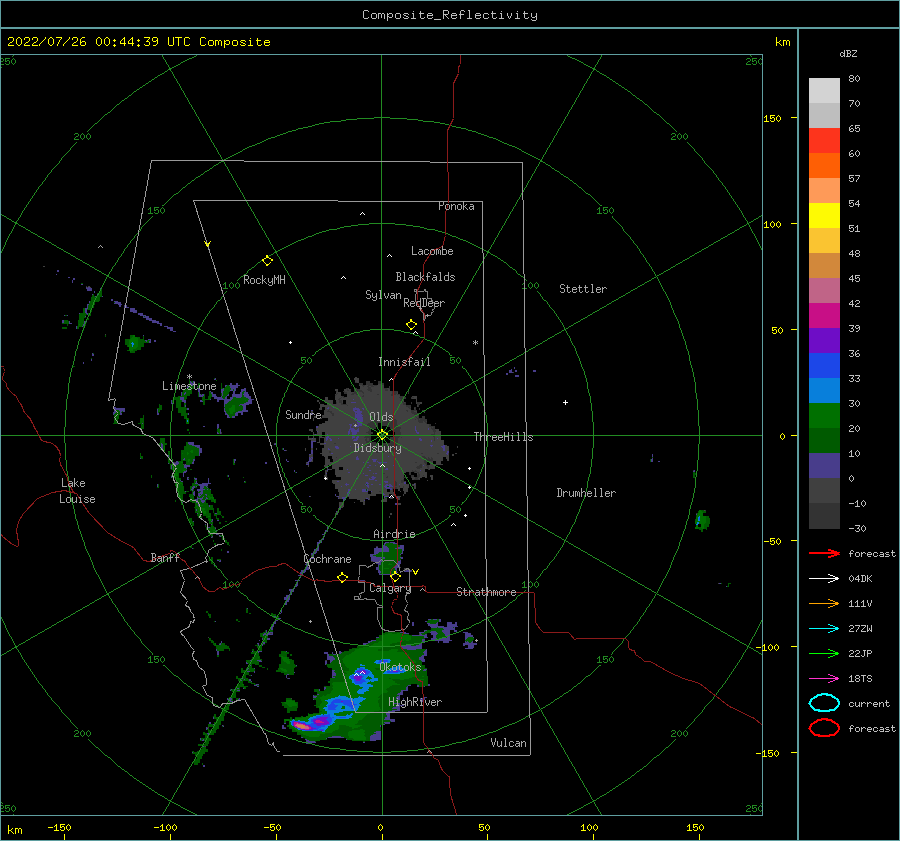
Task: Select the orange 60-57 dBZ color swatch
Action: (x=824, y=166)
